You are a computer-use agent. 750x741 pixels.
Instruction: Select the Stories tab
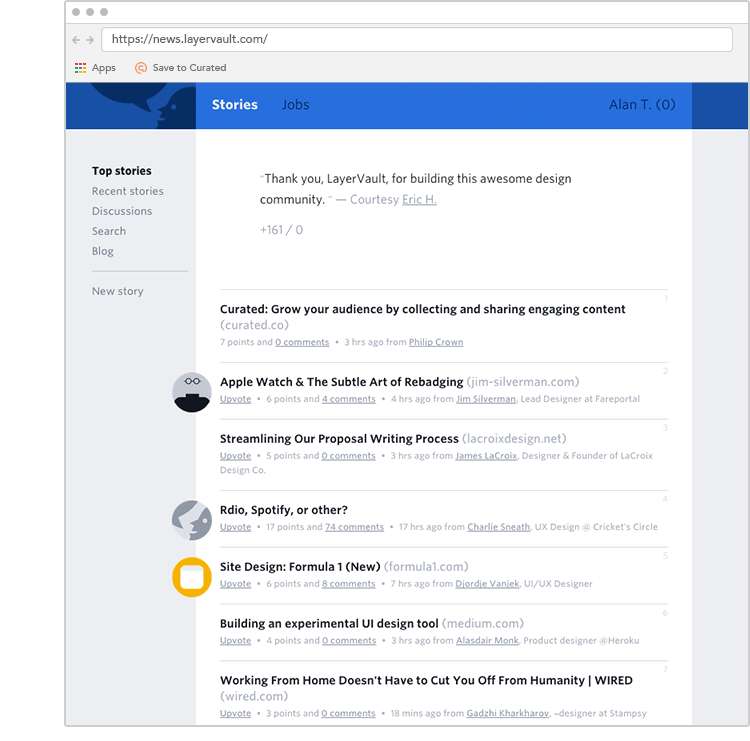click(235, 105)
